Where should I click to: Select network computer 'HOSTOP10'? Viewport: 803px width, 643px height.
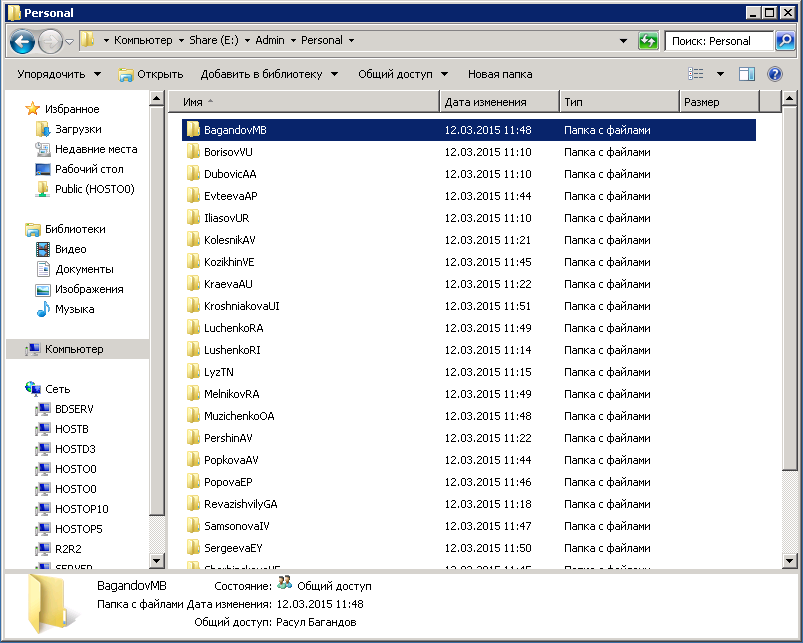point(81,508)
